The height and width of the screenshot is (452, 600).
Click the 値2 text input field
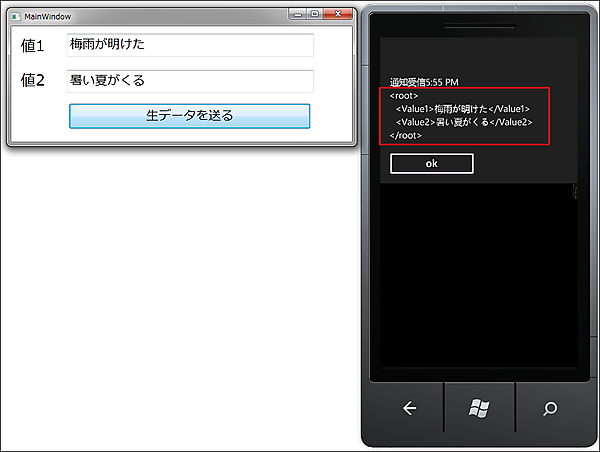coord(190,81)
